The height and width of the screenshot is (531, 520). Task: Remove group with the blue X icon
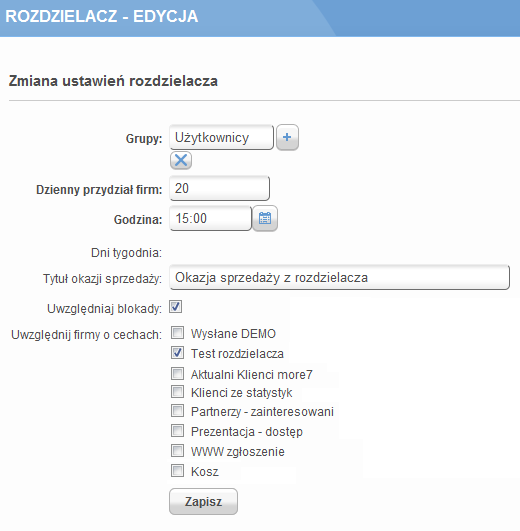tap(181, 160)
